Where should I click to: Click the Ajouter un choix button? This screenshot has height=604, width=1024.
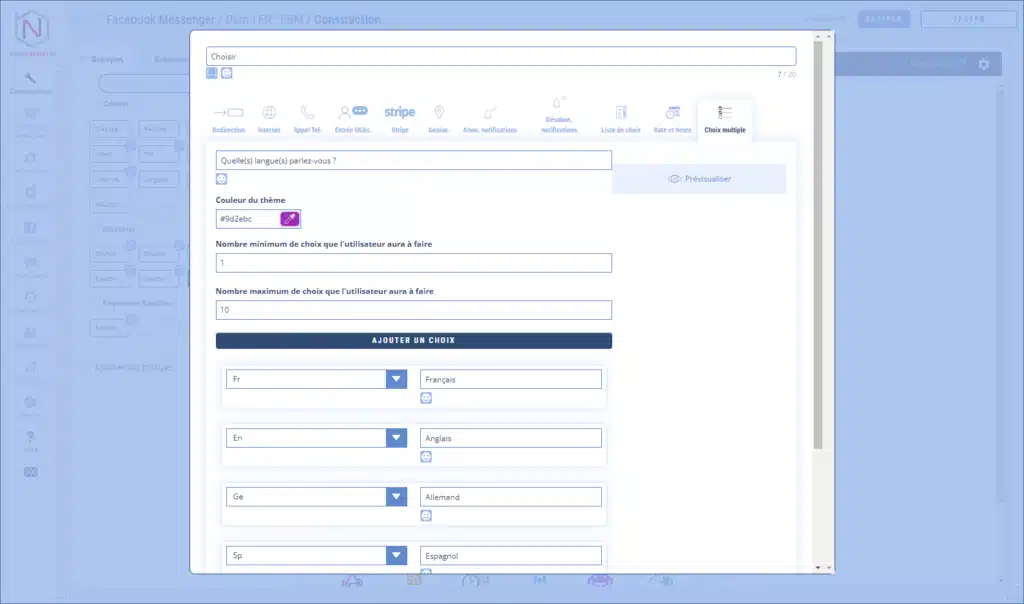pos(413,341)
